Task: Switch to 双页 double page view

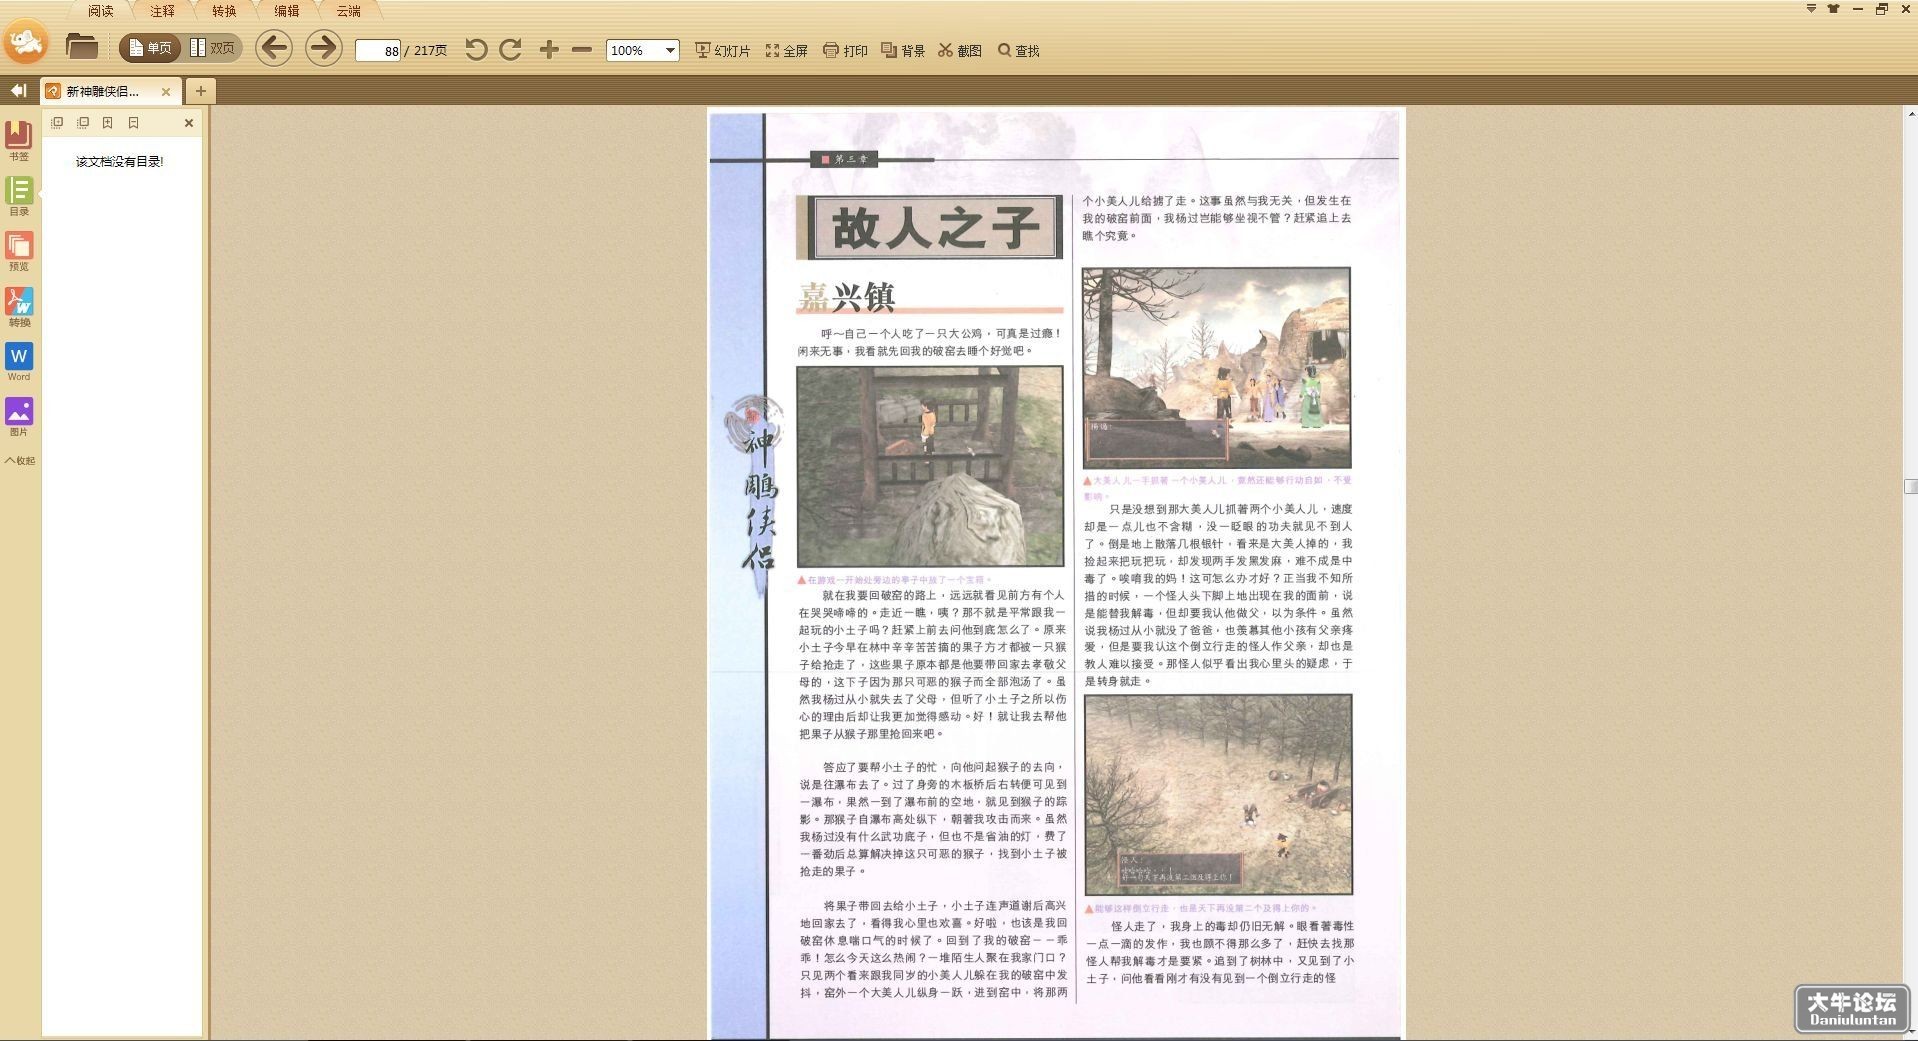Action: coord(212,48)
